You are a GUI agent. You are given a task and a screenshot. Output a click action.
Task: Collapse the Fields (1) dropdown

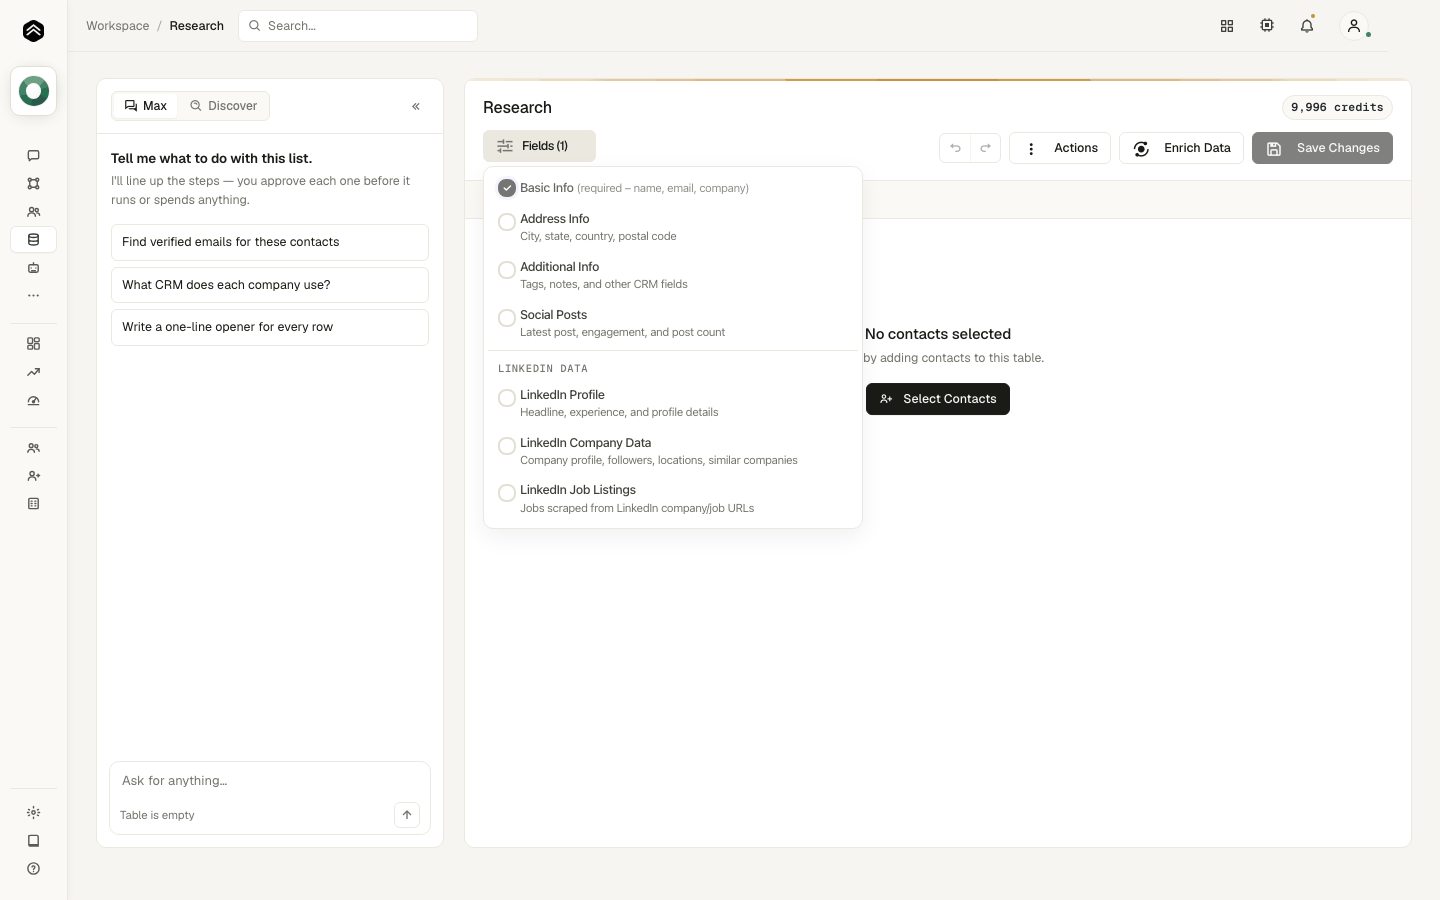click(539, 146)
